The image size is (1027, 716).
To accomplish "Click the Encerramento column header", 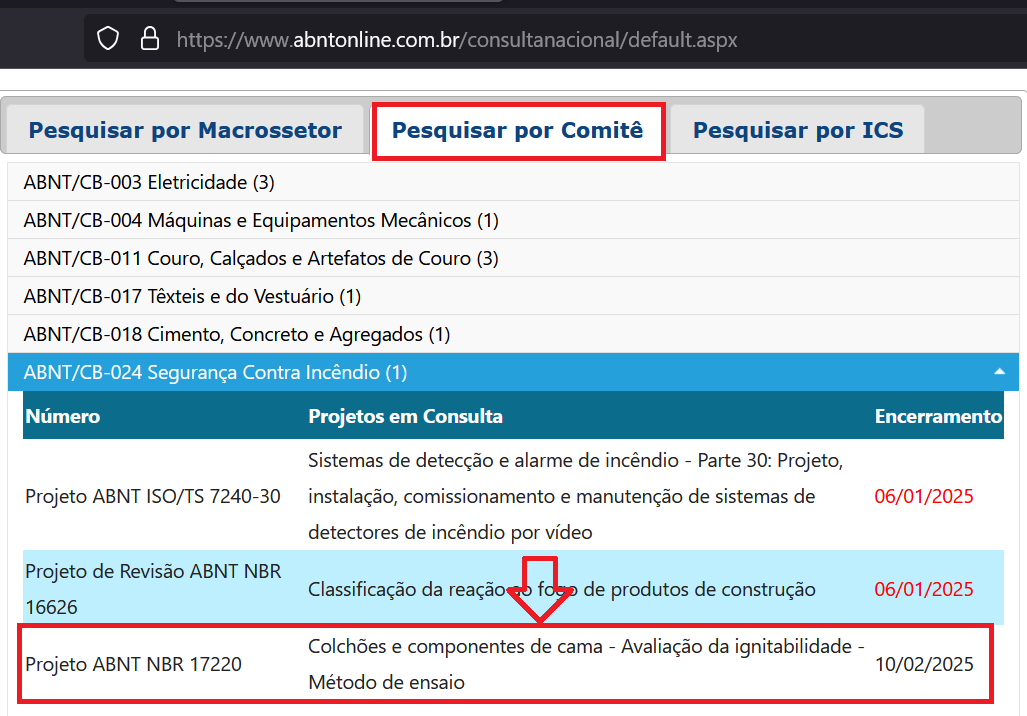I will click(x=938, y=416).
